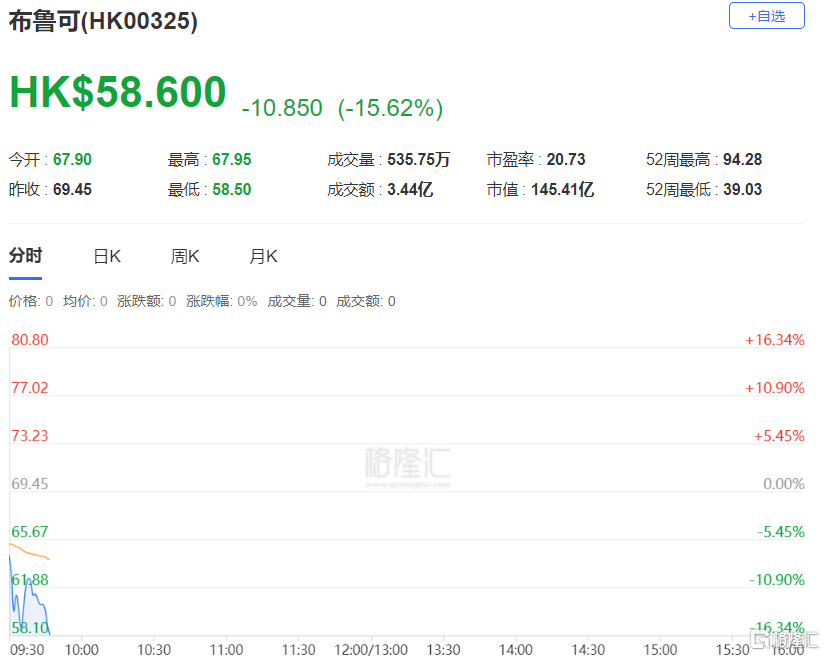Click the orange average price line
This screenshot has width=825, height=656.
pos(29,553)
